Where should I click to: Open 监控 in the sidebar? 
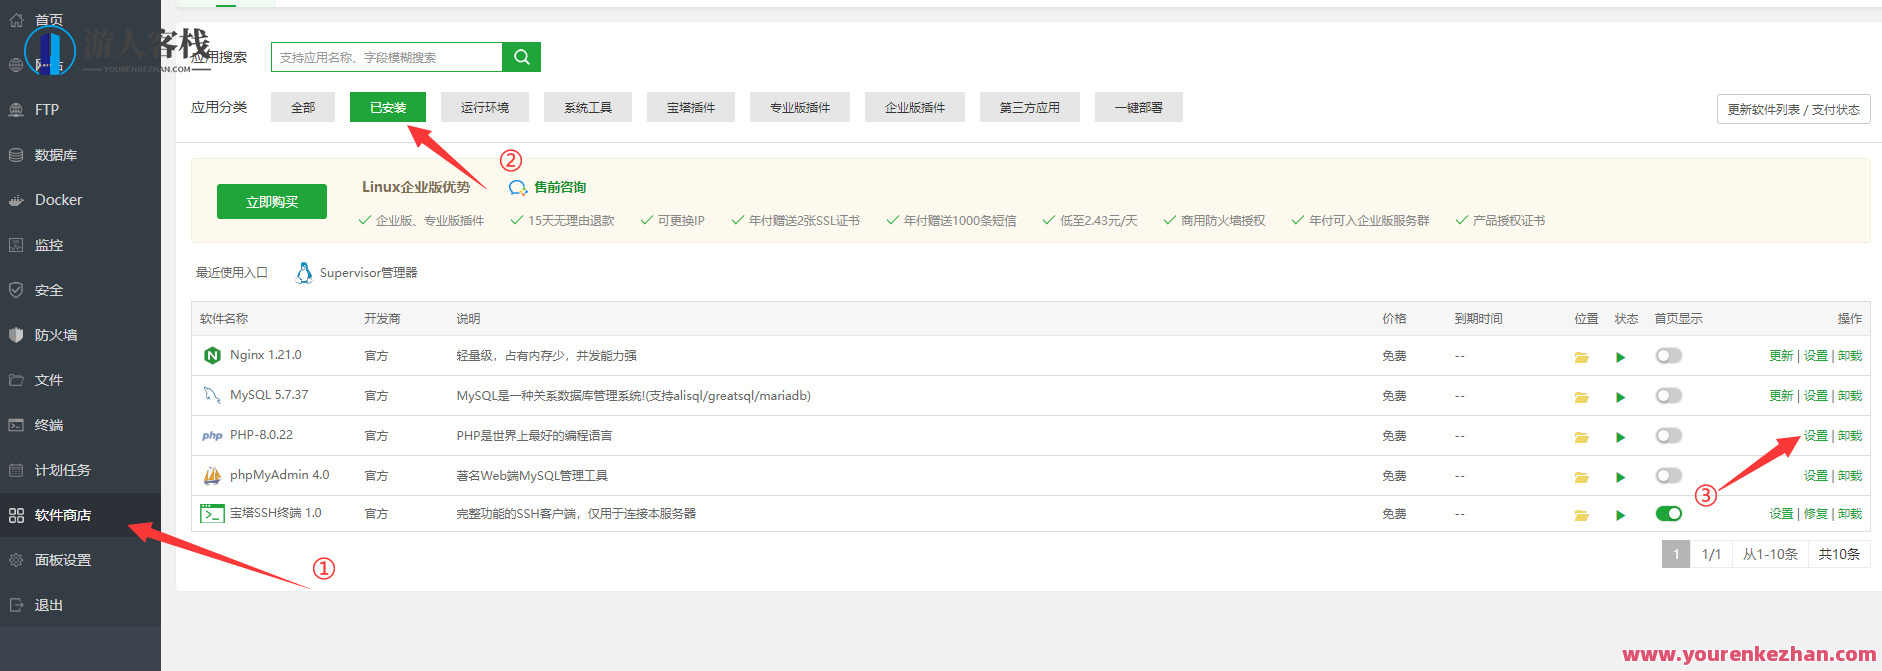80,245
